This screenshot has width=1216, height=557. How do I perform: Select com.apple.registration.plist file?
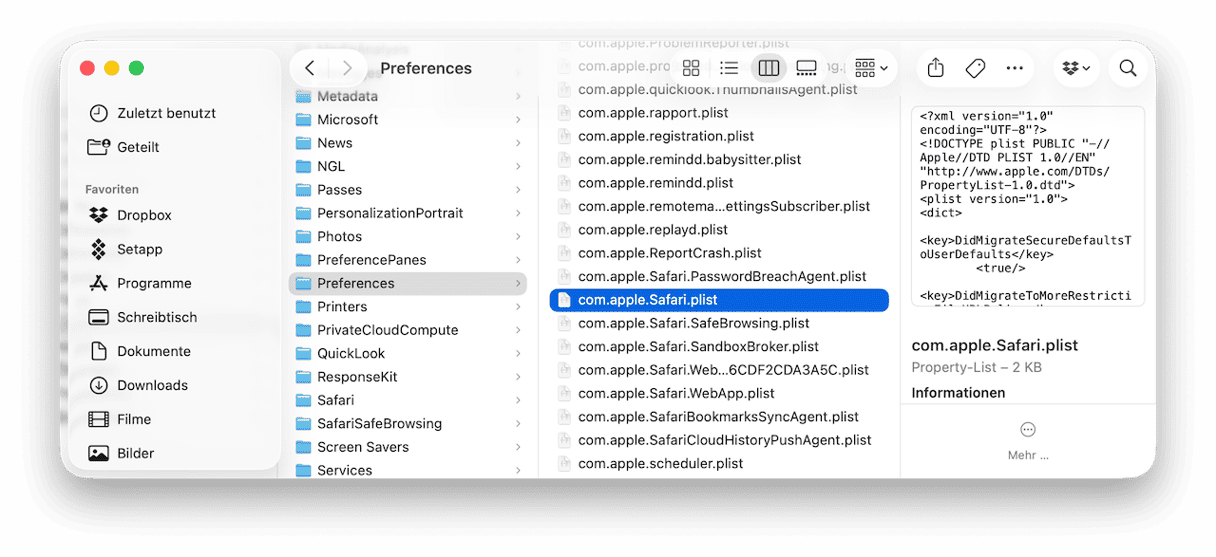click(x=719, y=136)
